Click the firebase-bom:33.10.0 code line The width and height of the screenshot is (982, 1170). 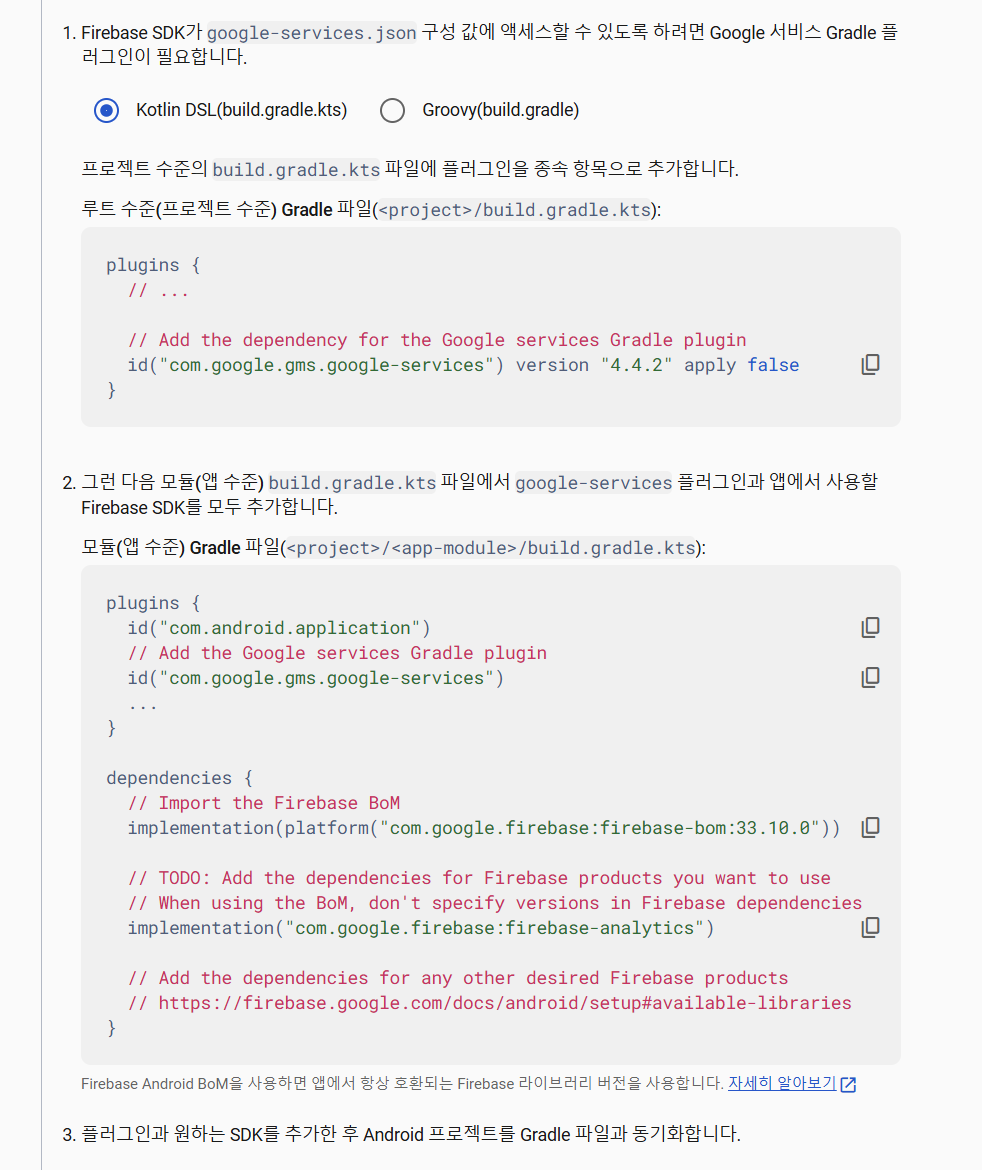484,828
